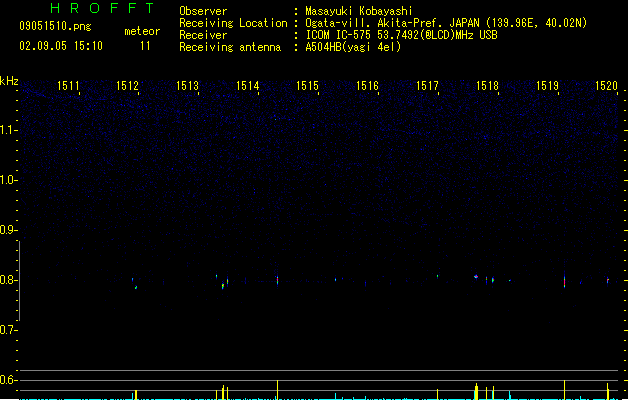Click time marker 1512
The width and height of the screenshot is (629, 400).
point(128,86)
